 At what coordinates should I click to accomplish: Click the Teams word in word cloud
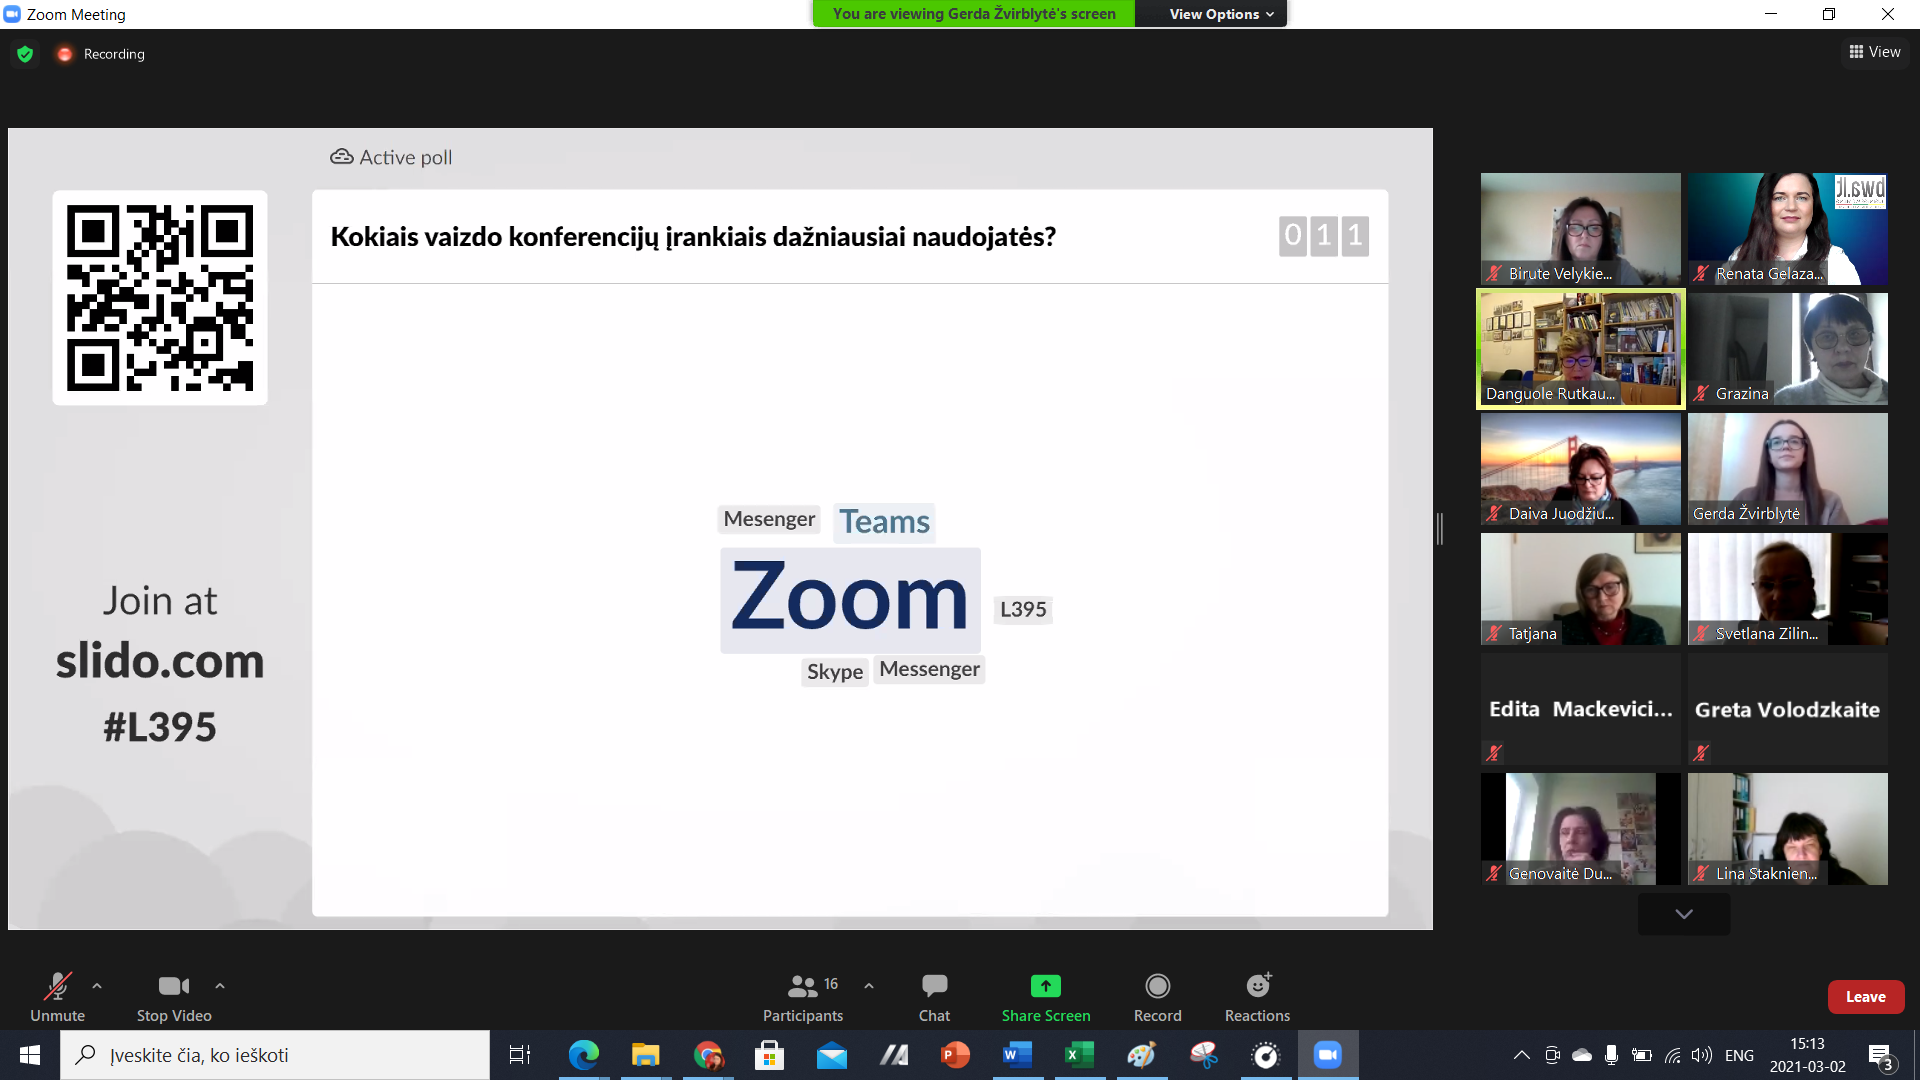tap(884, 522)
